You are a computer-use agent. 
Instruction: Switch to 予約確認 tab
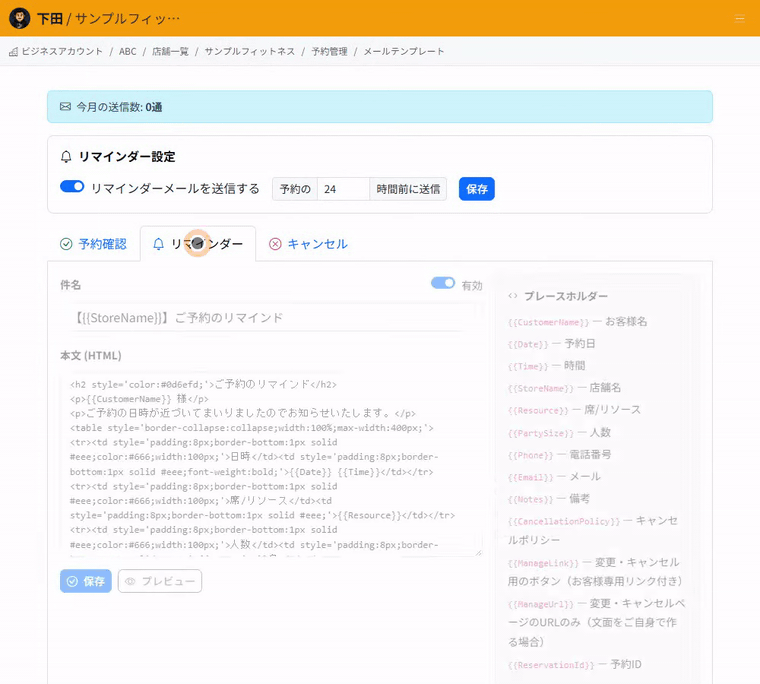click(x=93, y=244)
